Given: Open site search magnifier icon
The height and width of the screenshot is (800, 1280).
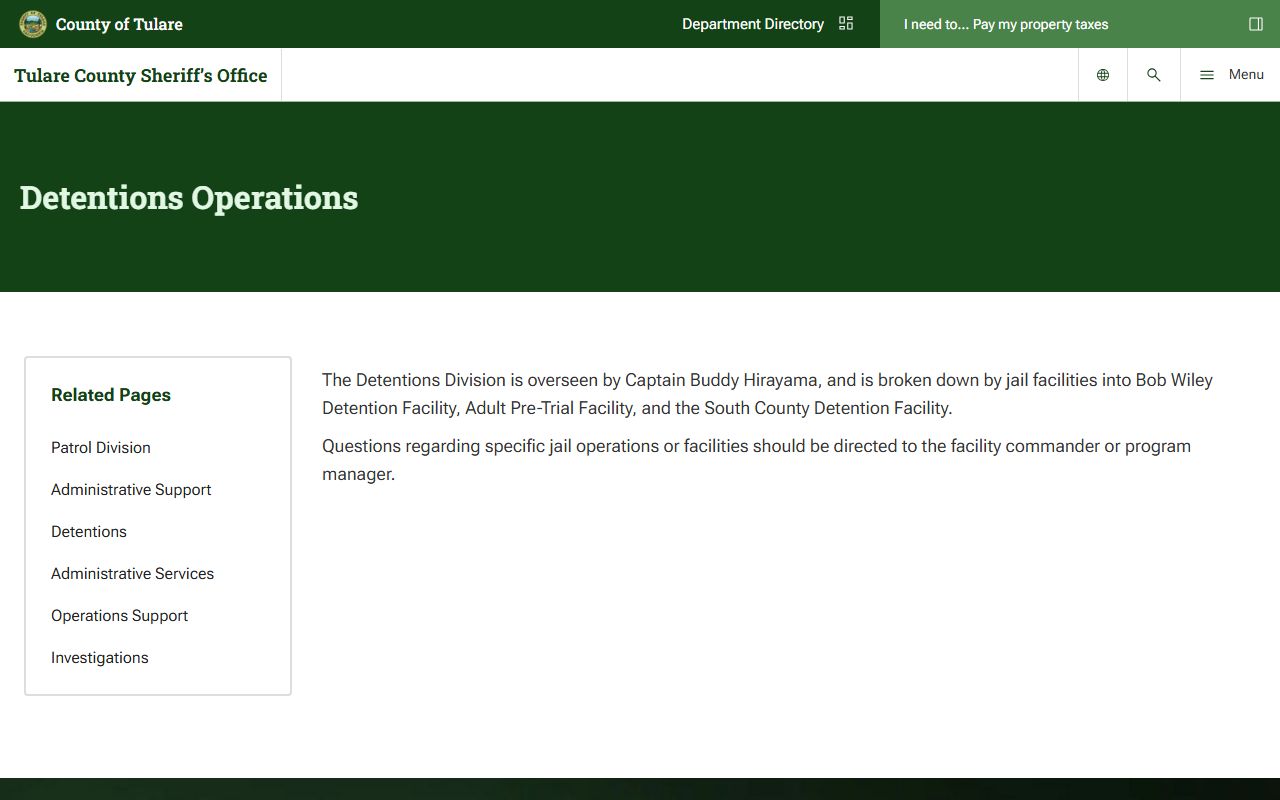Looking at the screenshot, I should tap(1154, 75).
